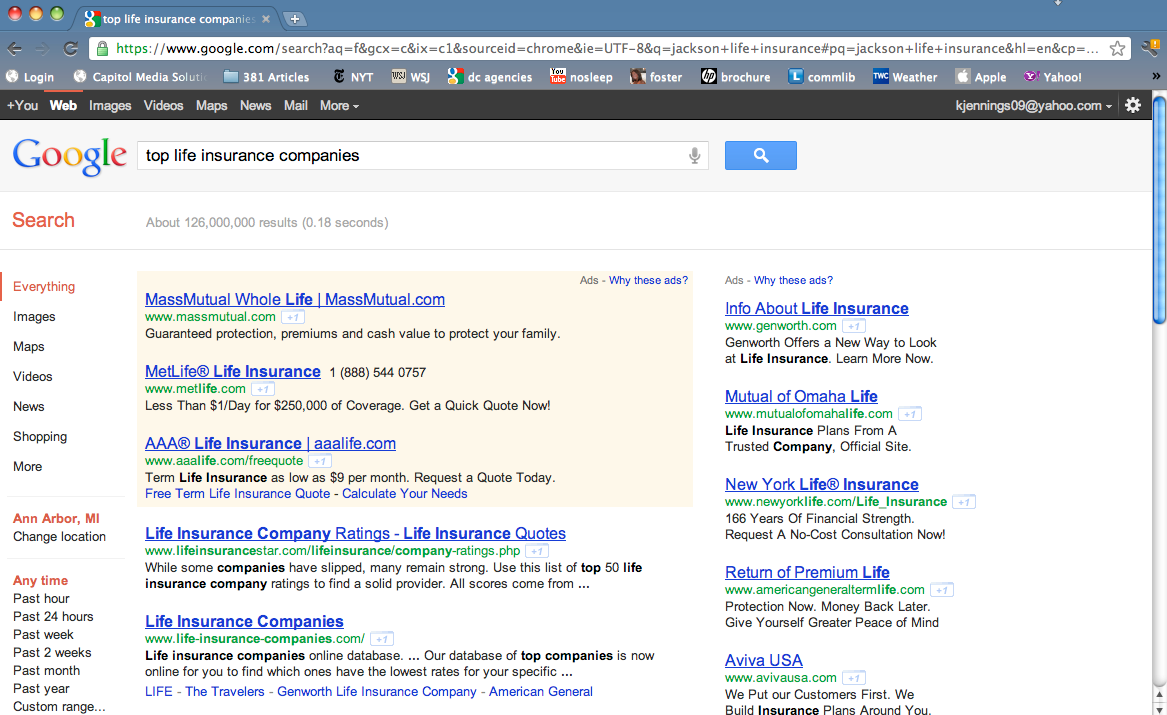The width and height of the screenshot is (1167, 715).
Task: Show more bookmarks with the chevron
Action: tap(1155, 77)
